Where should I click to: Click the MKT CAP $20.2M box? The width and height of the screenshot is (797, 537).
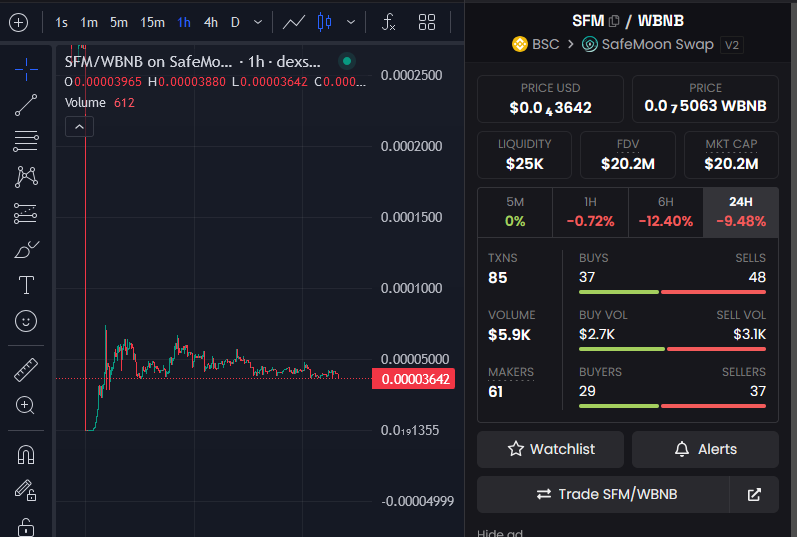[731, 155]
